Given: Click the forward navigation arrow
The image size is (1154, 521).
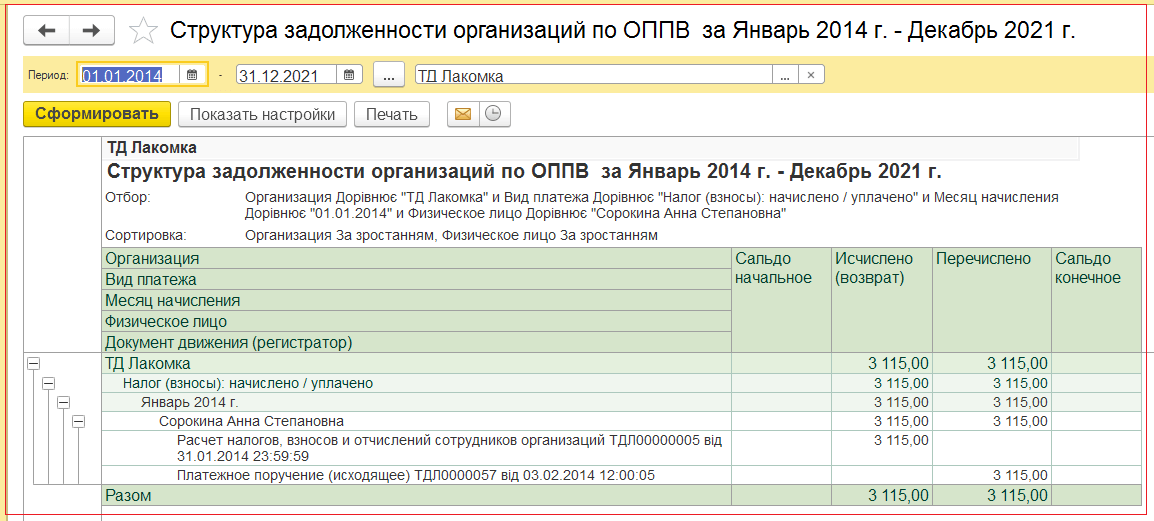Looking at the screenshot, I should coord(91,31).
